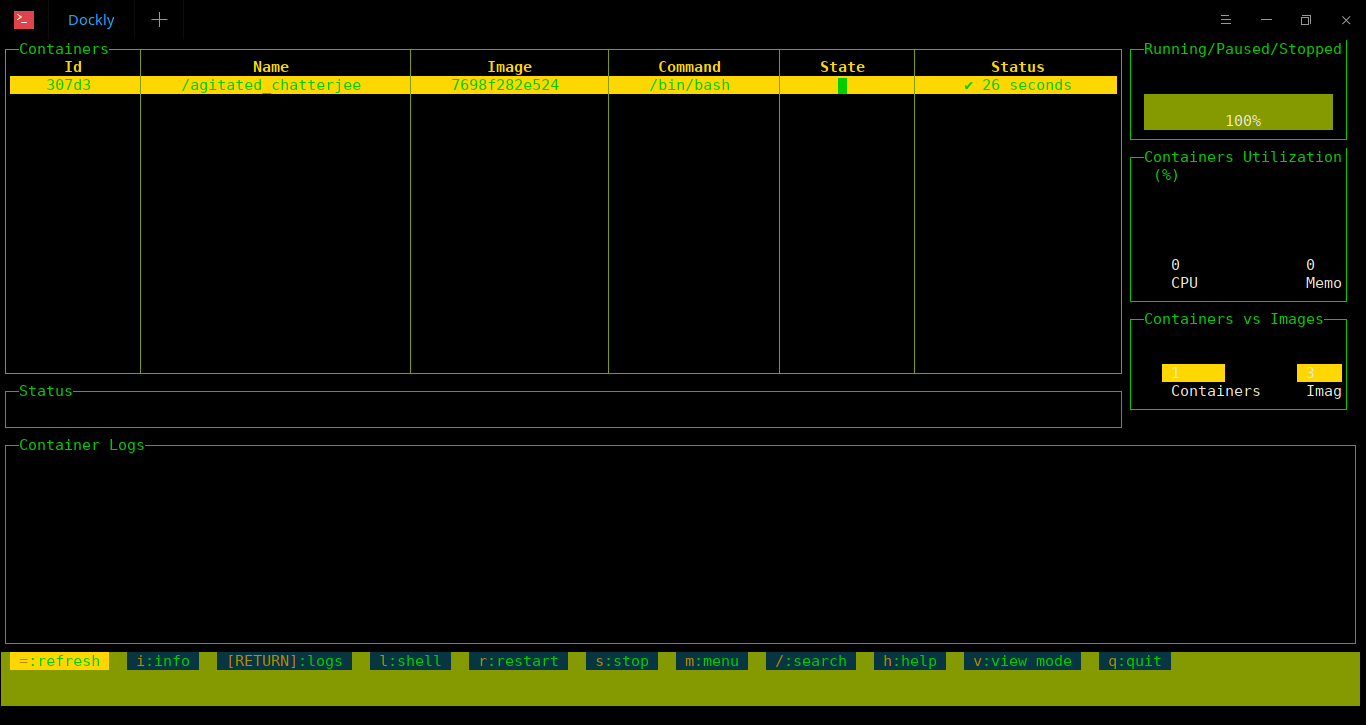Click the green State indicator block
This screenshot has height=725, width=1366.
[x=842, y=85]
